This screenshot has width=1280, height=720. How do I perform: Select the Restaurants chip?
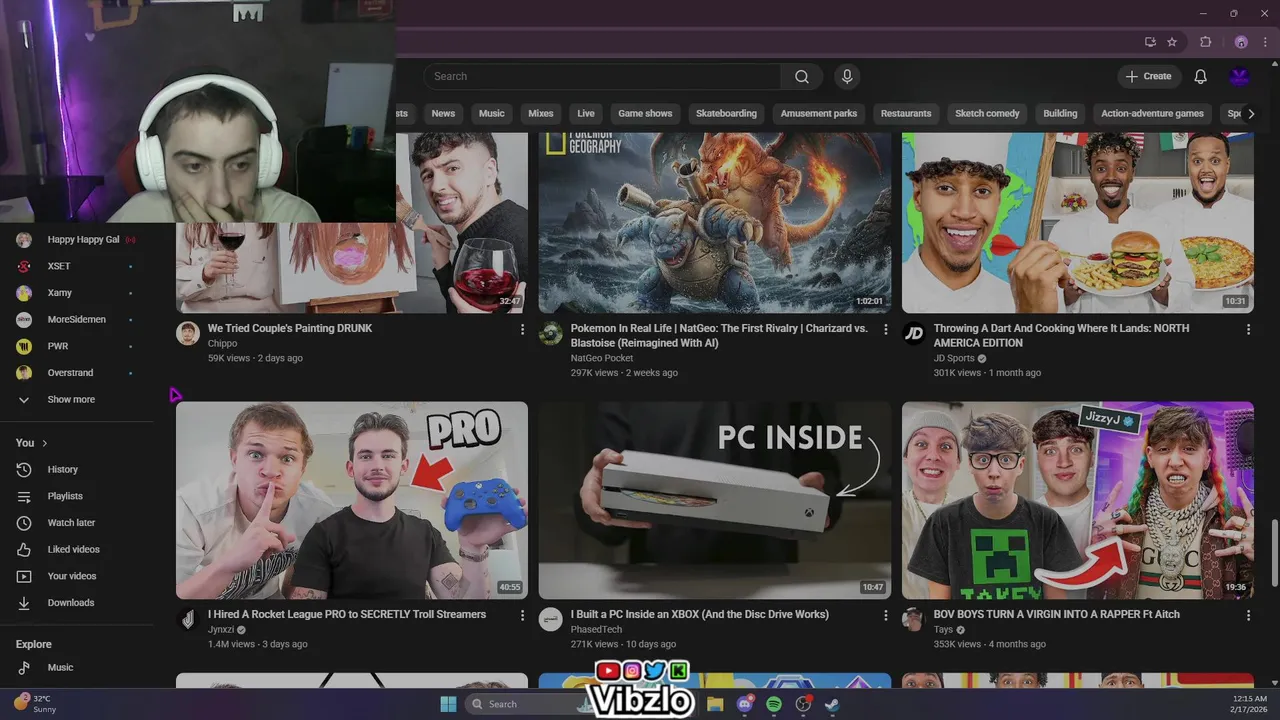(x=906, y=113)
